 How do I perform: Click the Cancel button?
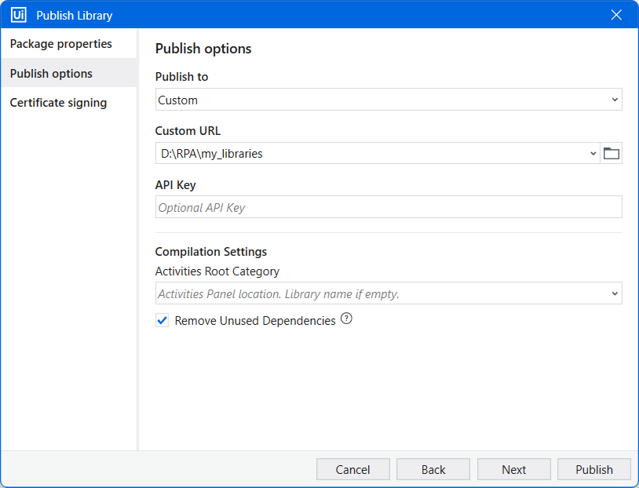click(353, 469)
